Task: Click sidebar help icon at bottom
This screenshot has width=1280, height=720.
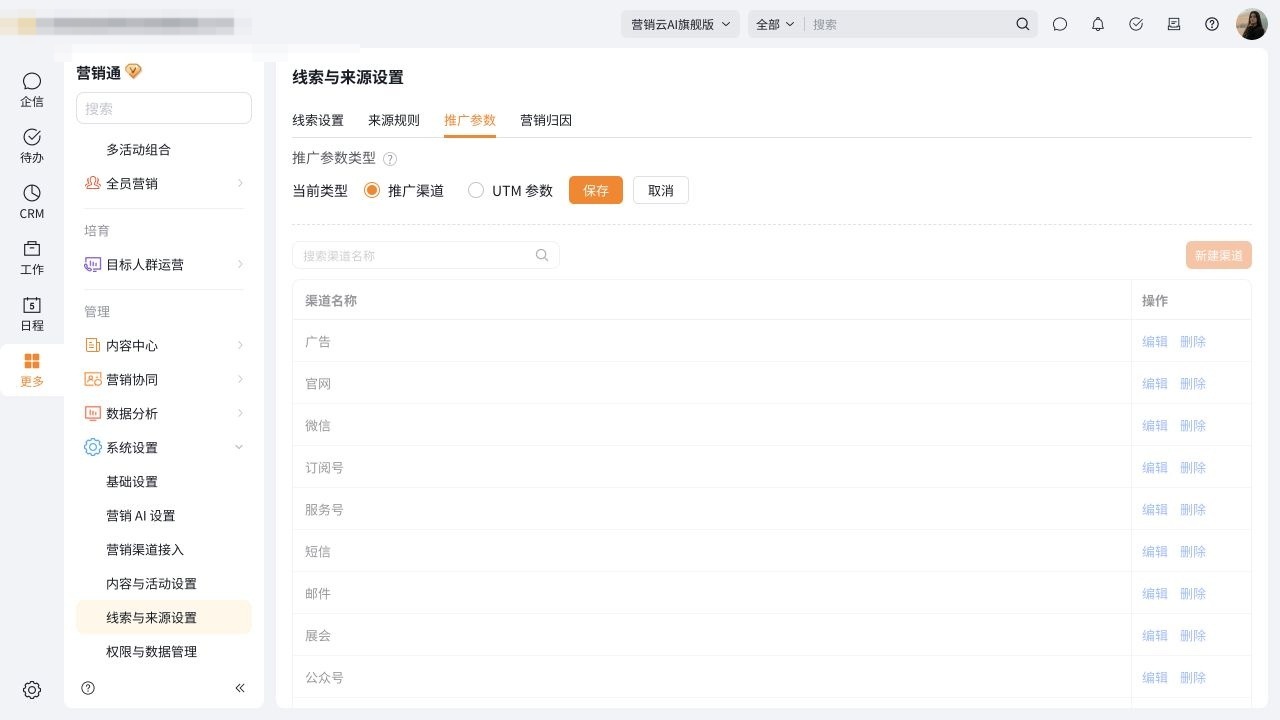Action: [x=88, y=688]
